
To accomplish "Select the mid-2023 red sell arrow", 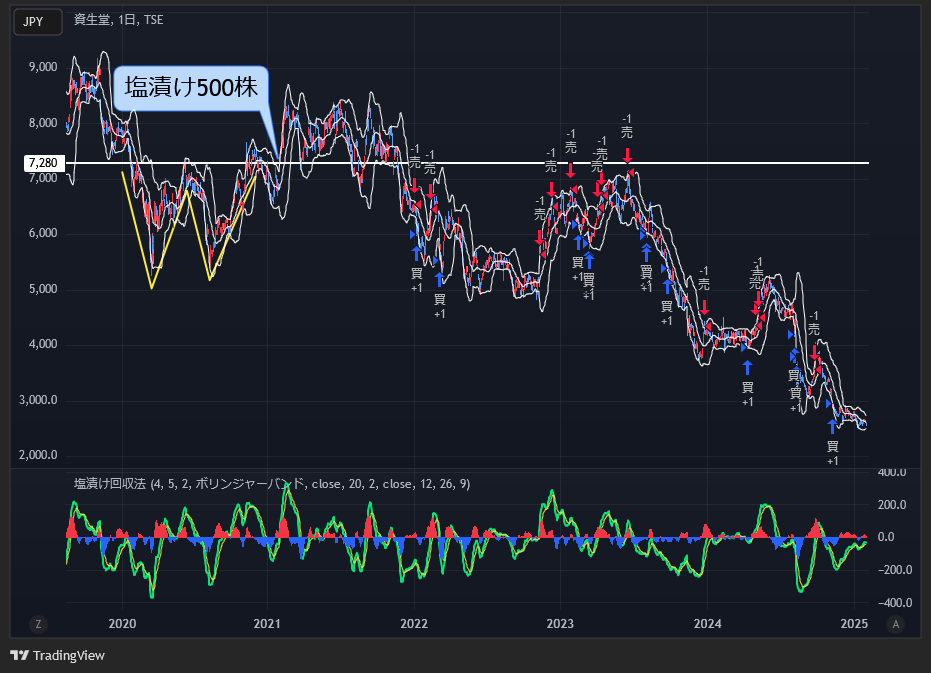I will click(x=627, y=156).
